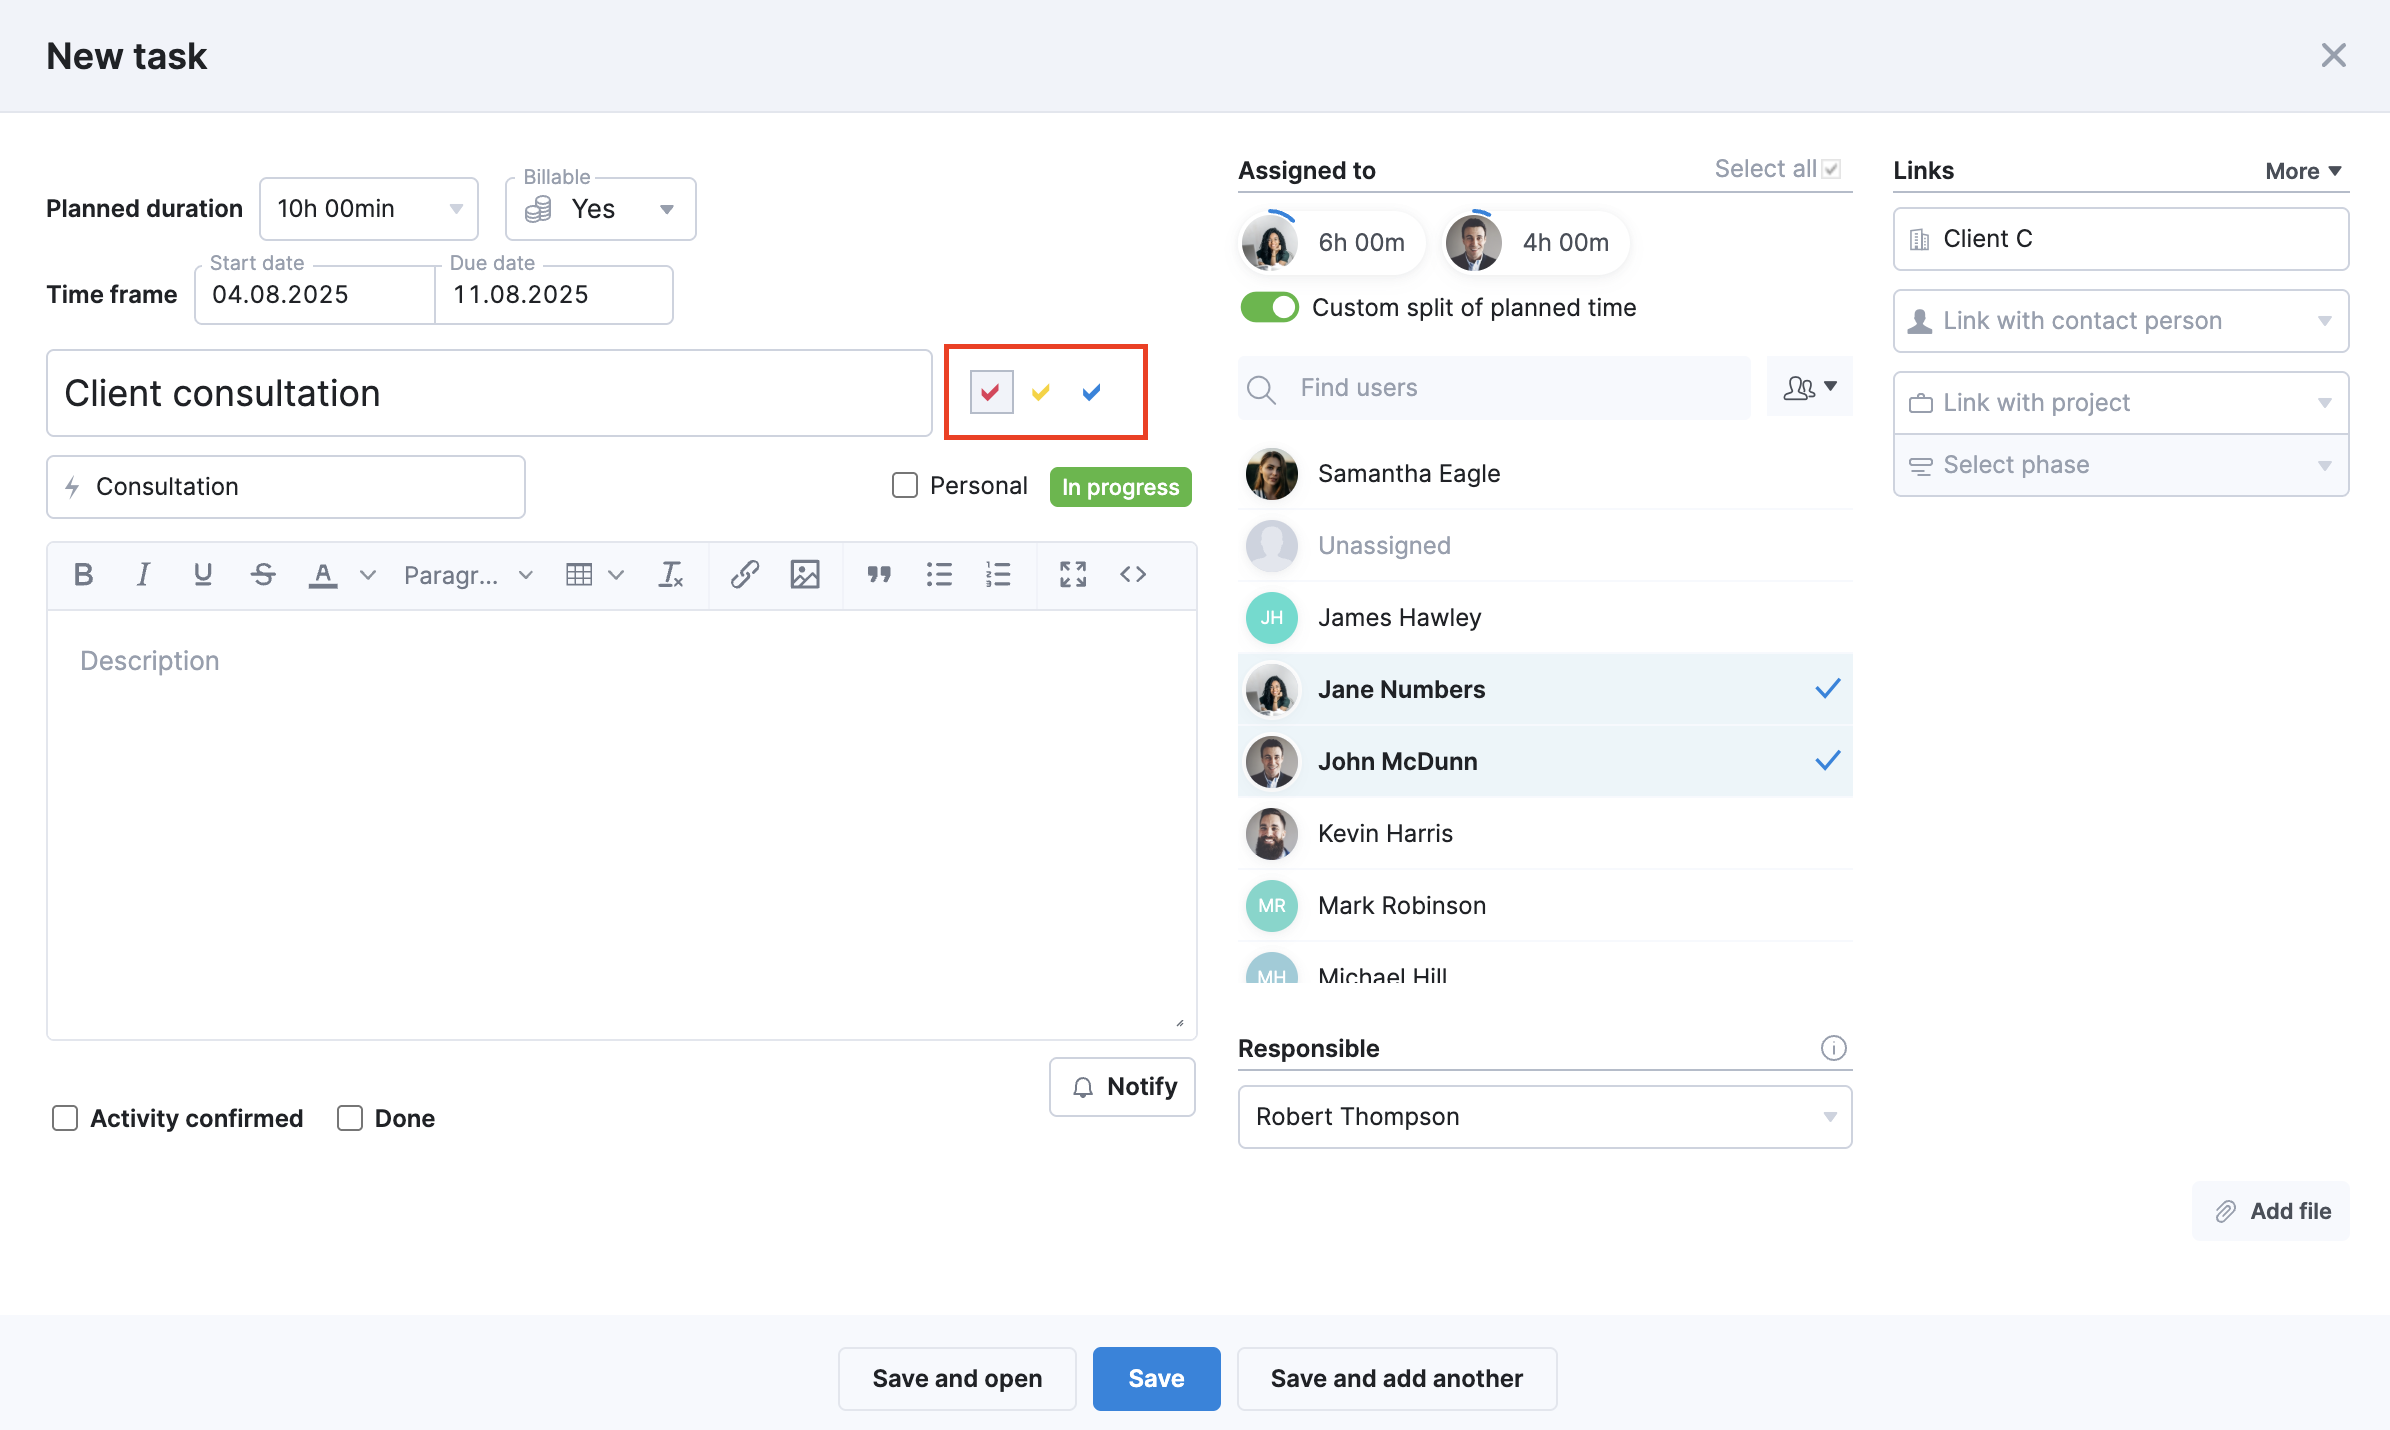
Task: Open Link with project dropdown
Action: 2121,403
